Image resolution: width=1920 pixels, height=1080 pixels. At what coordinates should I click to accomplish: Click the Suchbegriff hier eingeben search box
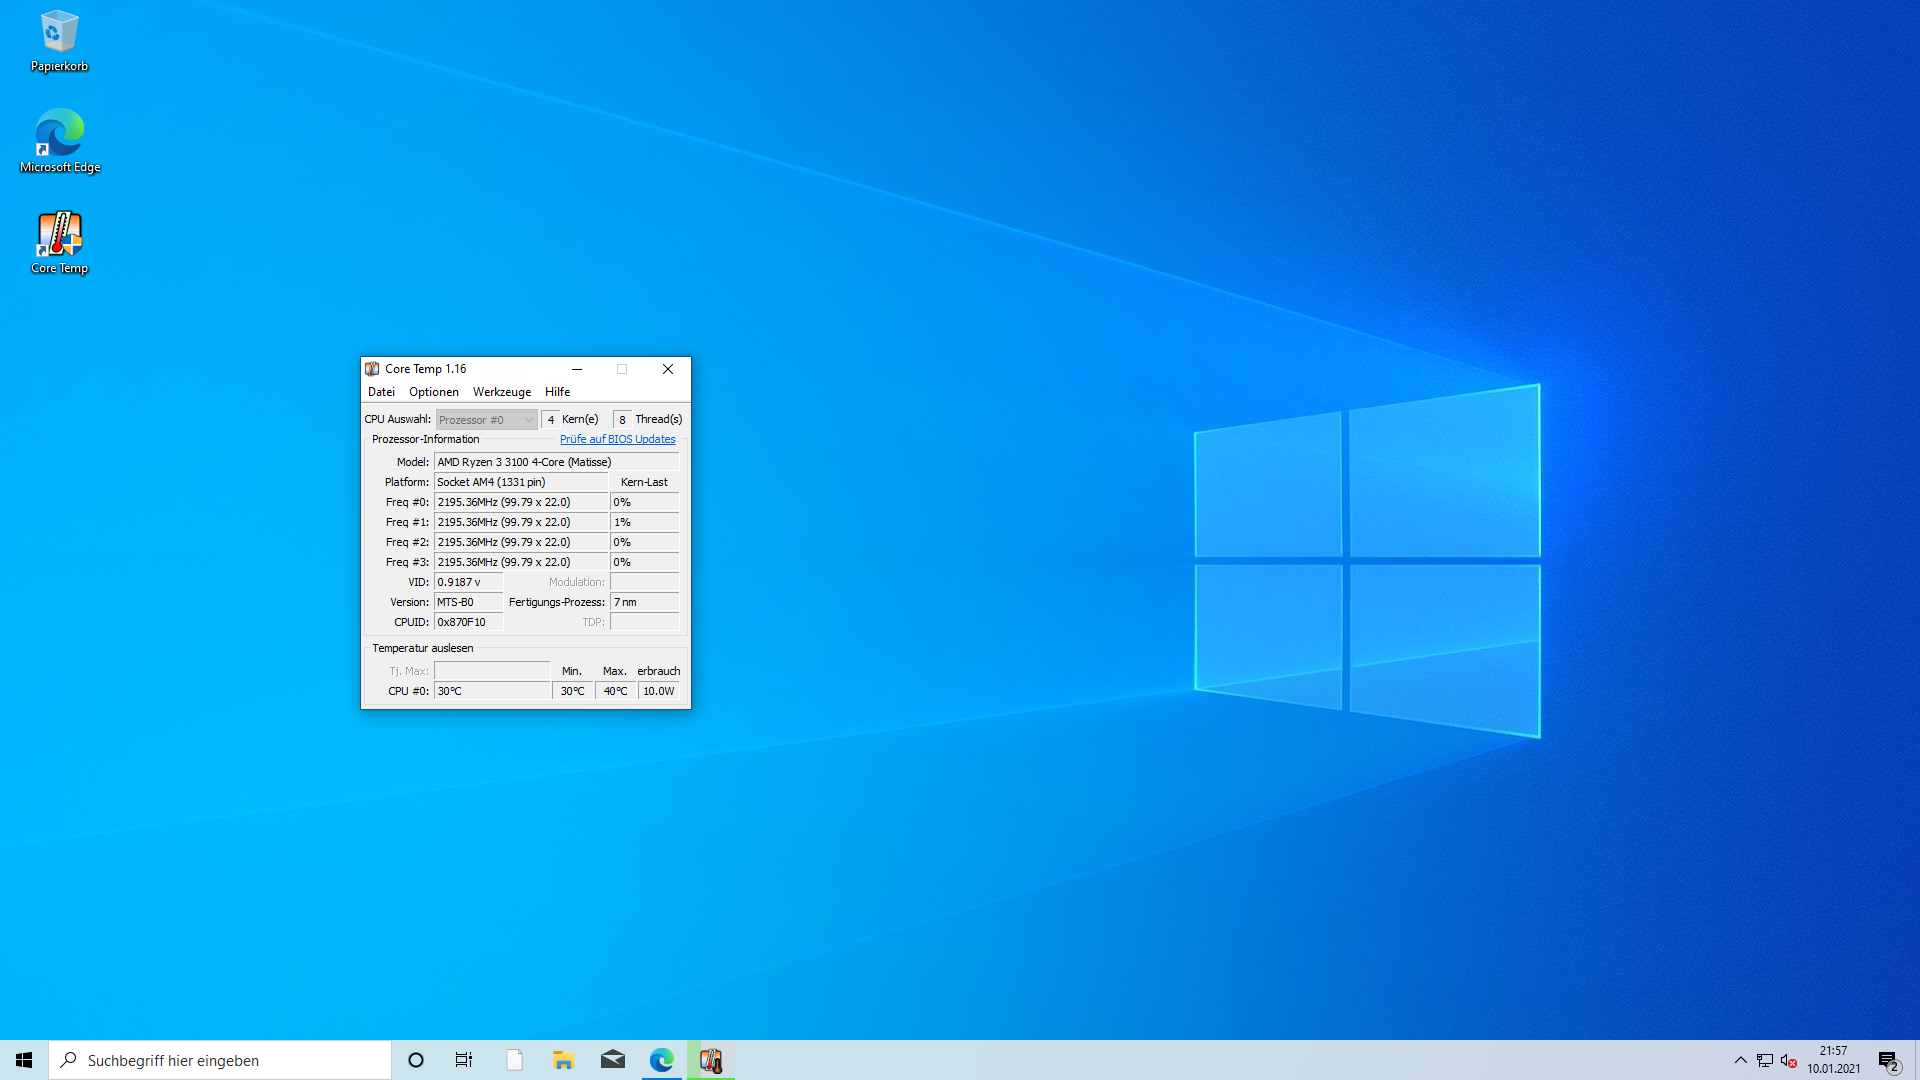[x=220, y=1060]
